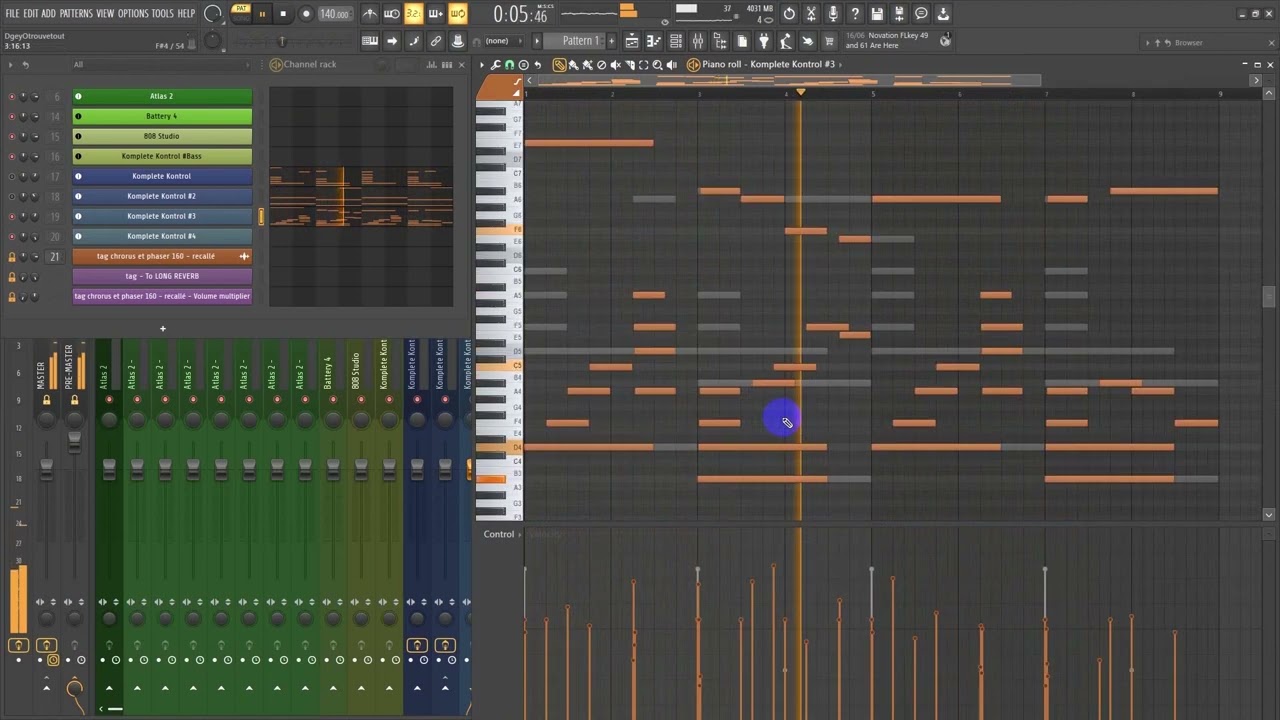The image size is (1280, 720).
Task: Click the piano roll vertical scrollbar
Action: click(x=1269, y=298)
